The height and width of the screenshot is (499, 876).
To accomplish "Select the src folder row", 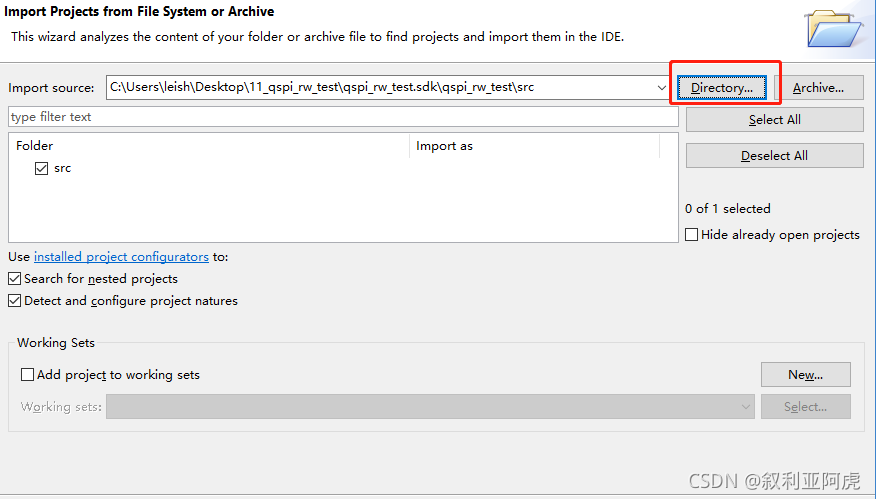I will (x=63, y=168).
